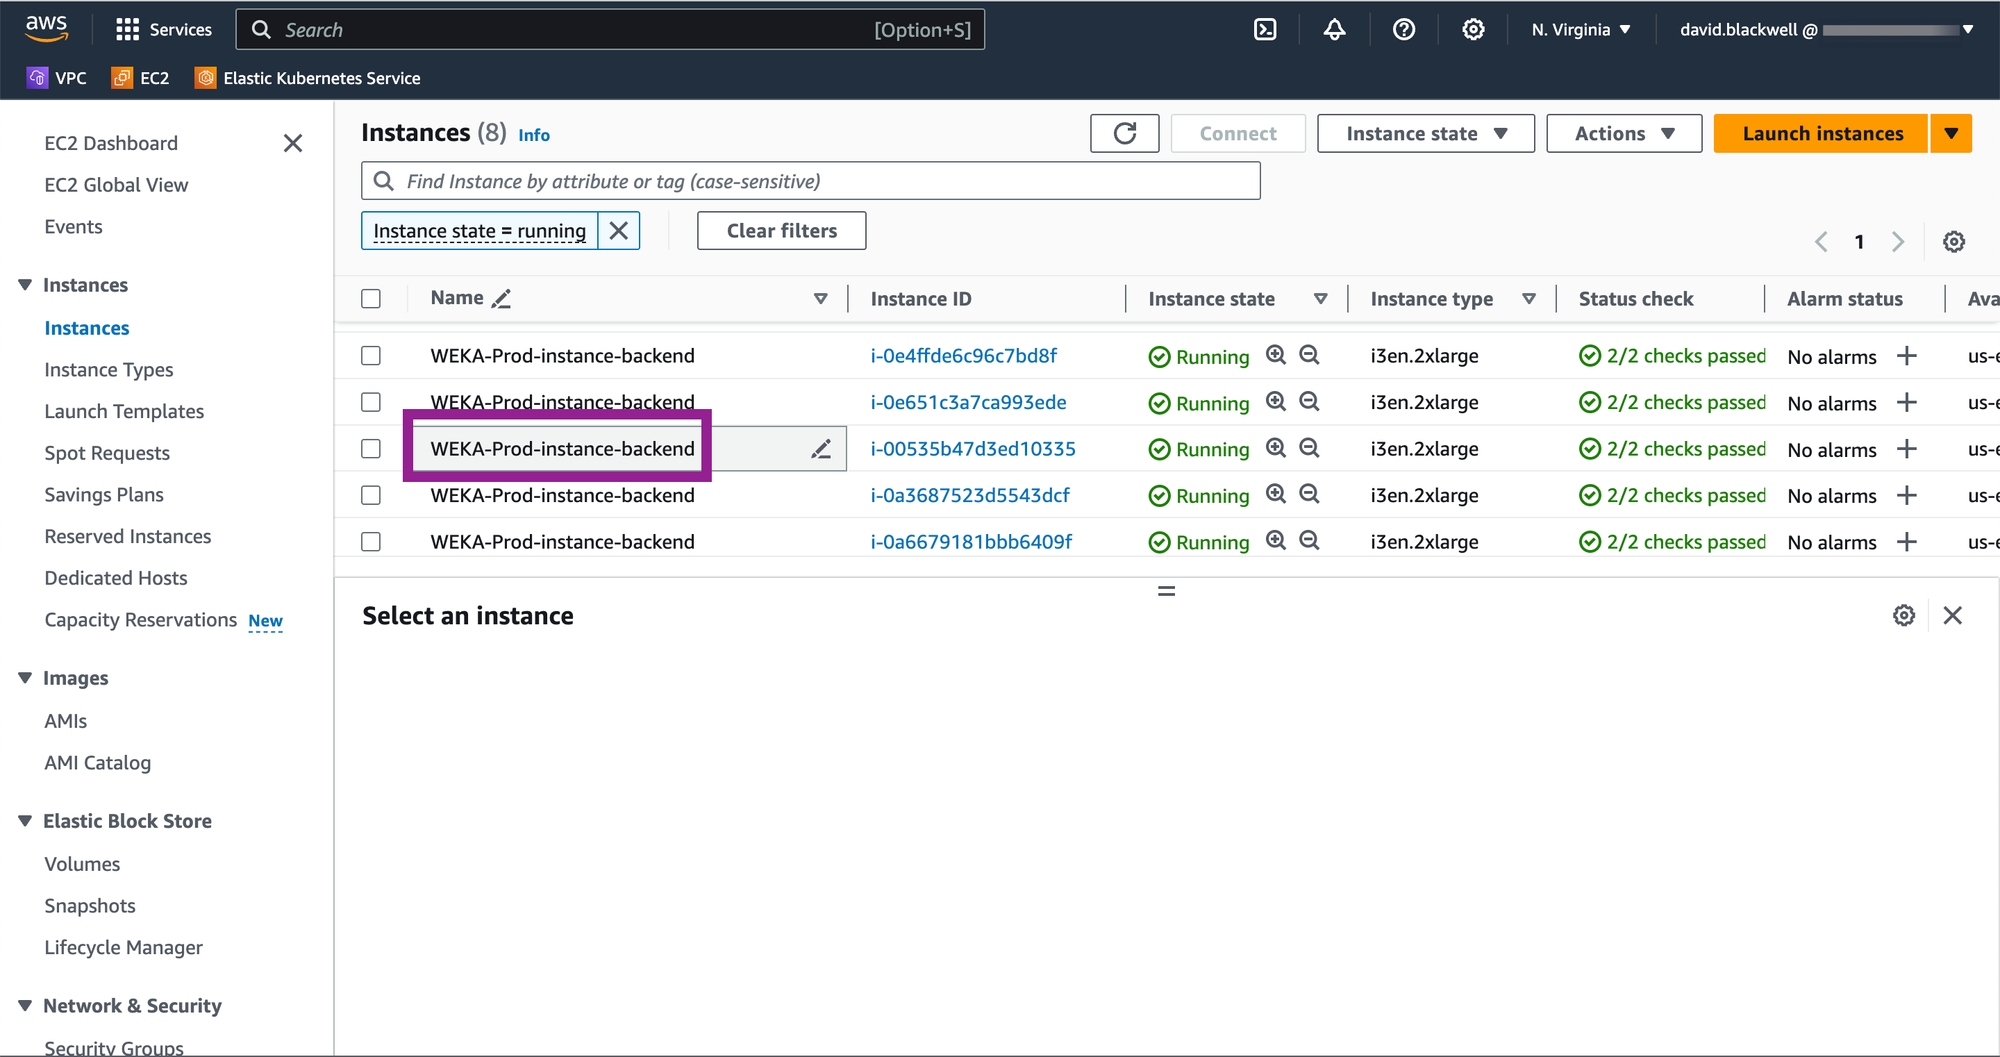Viewport: 2000px width, 1057px height.
Task: Click the Clear filters button
Action: [x=781, y=231]
